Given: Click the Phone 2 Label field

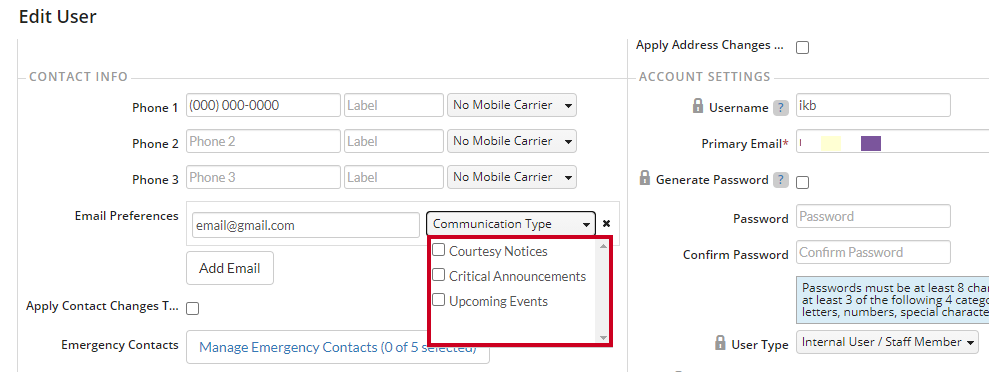Looking at the screenshot, I should pyautogui.click(x=394, y=141).
